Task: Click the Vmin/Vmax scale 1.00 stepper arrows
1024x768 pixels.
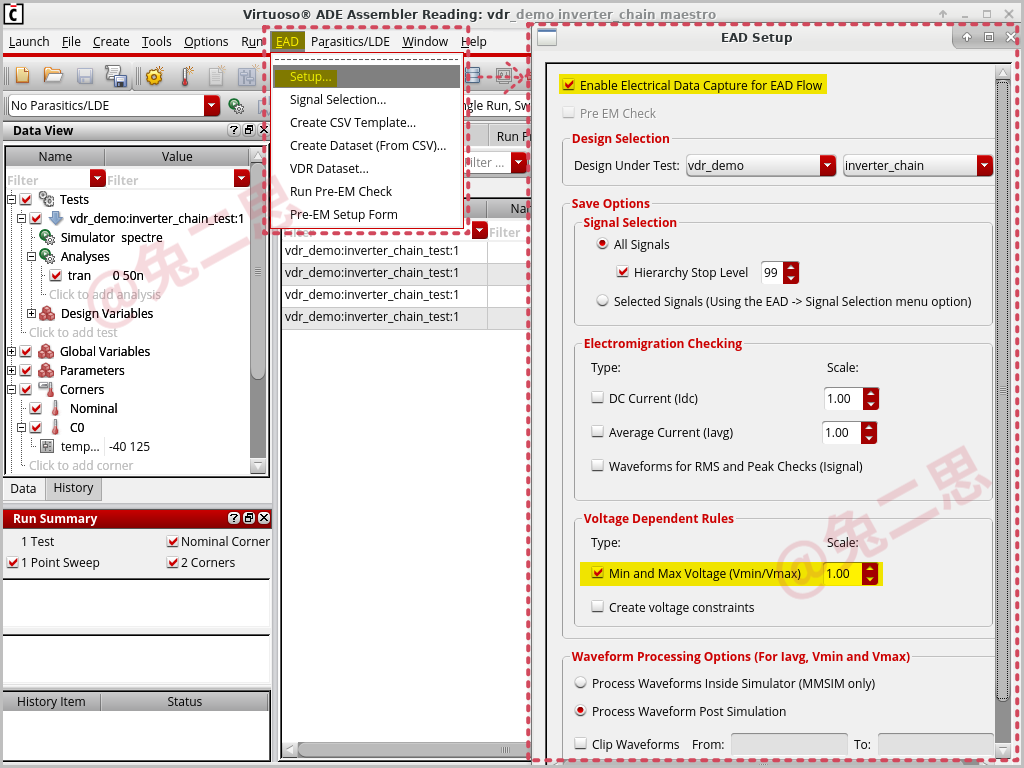Action: point(870,573)
